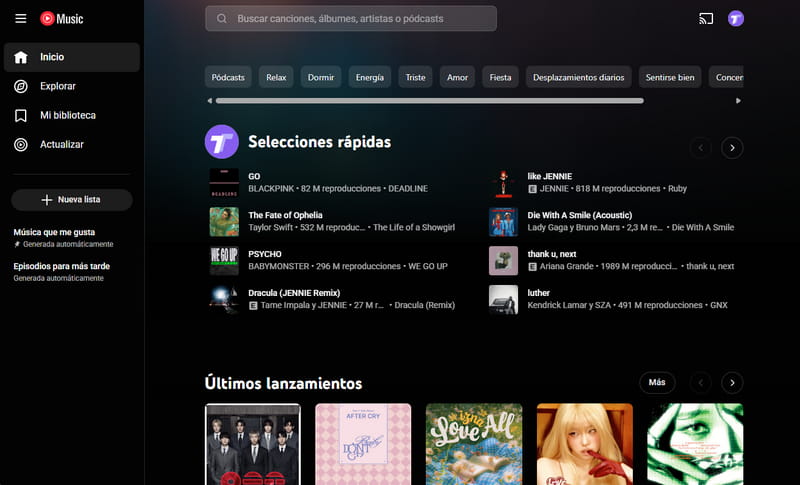Click the Inicio home icon
Screen dimensions: 800x485
pos(20,57)
